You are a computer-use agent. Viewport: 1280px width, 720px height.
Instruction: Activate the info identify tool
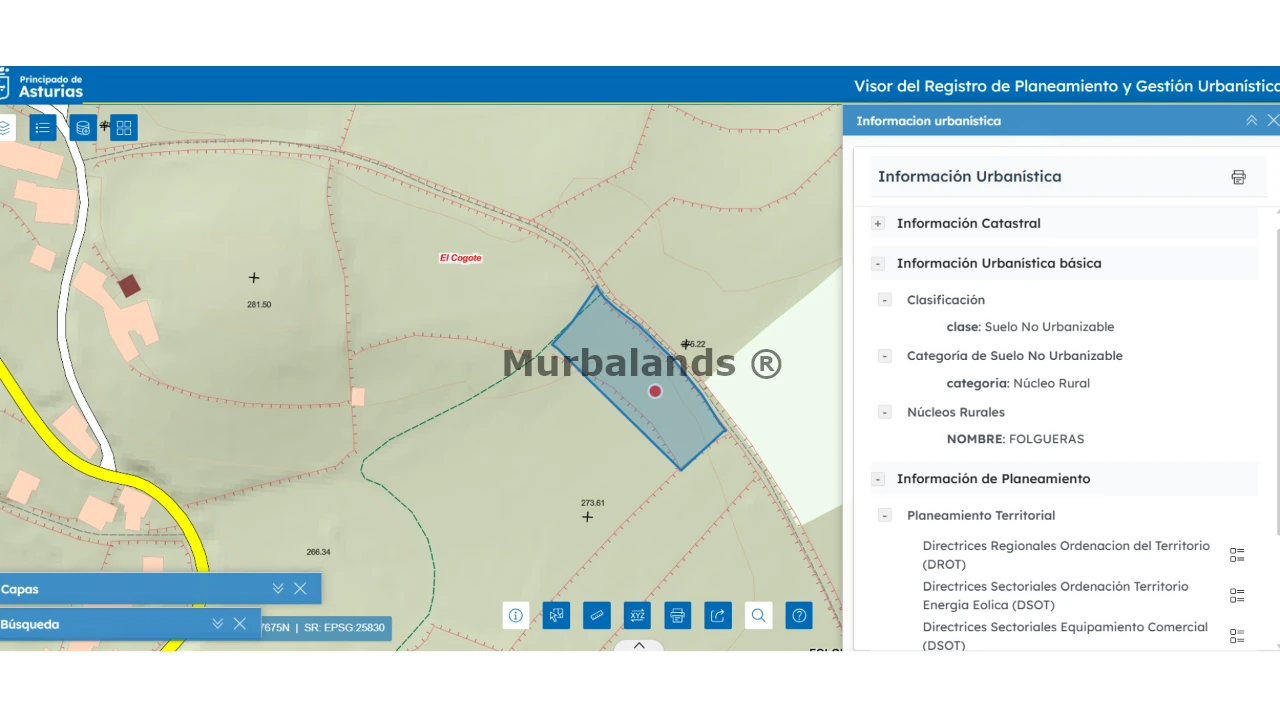click(516, 615)
